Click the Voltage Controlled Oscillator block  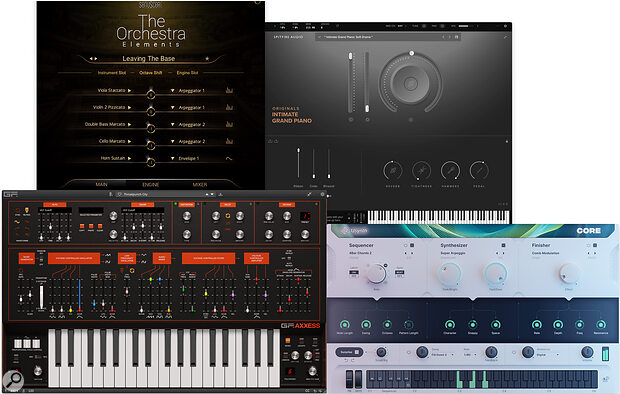pyautogui.click(x=74, y=258)
